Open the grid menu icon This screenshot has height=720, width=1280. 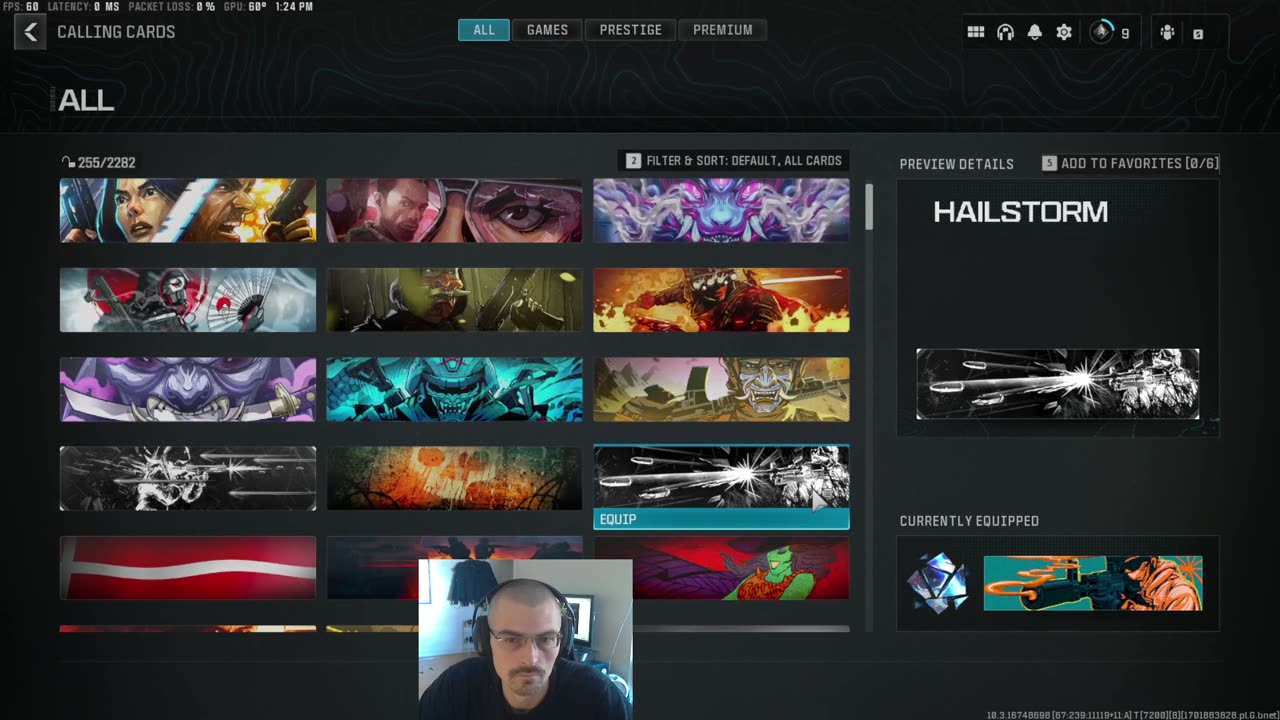click(x=976, y=32)
